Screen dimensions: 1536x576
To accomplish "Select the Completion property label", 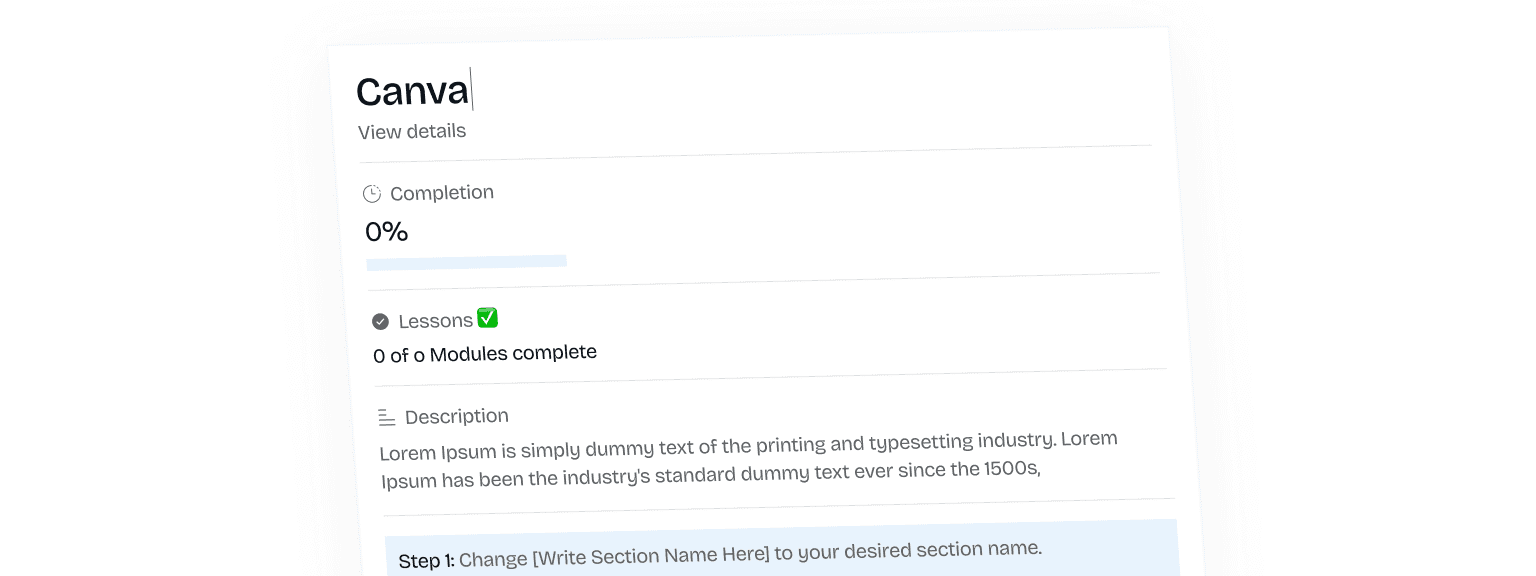I will tap(442, 193).
